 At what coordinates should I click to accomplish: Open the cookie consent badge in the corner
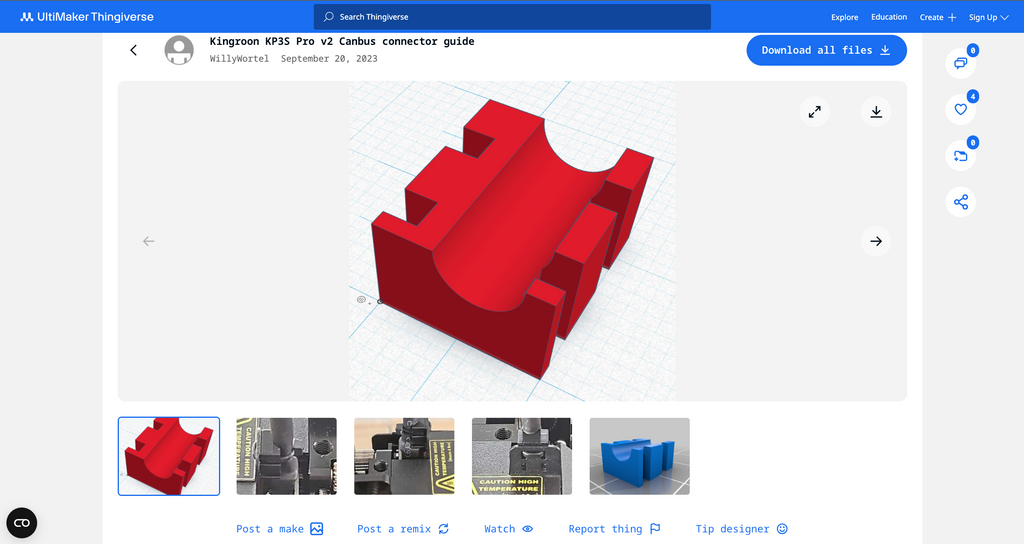(x=22, y=523)
